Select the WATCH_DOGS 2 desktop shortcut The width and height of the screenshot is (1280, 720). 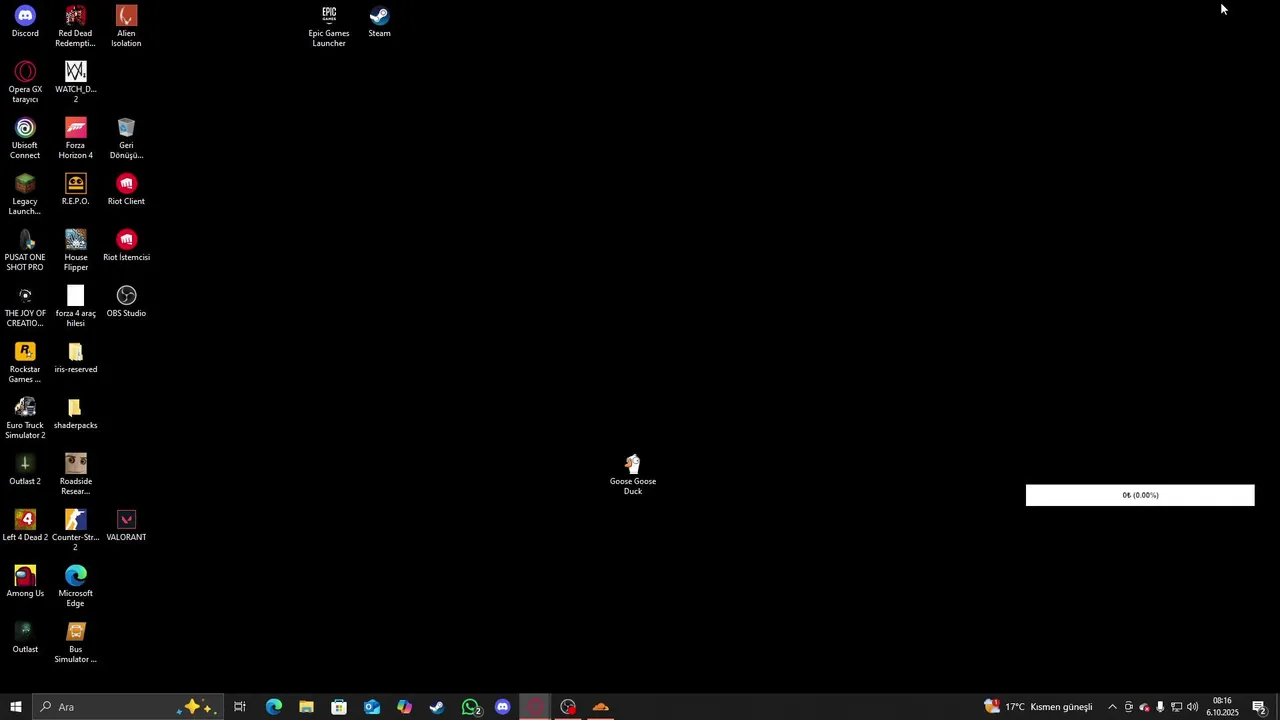[x=75, y=83]
